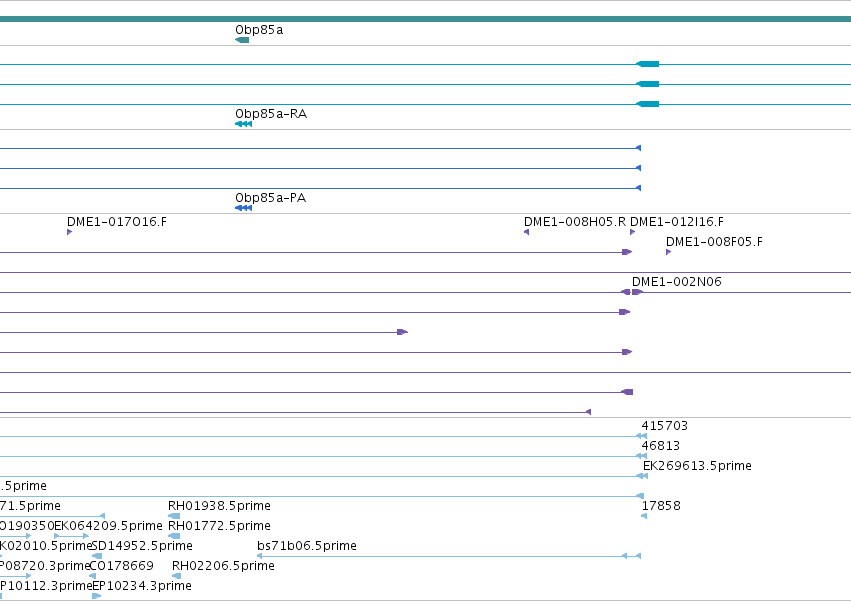Select the DME1-012I16.F arrow marker
This screenshot has width=851, height=601.
632,232
